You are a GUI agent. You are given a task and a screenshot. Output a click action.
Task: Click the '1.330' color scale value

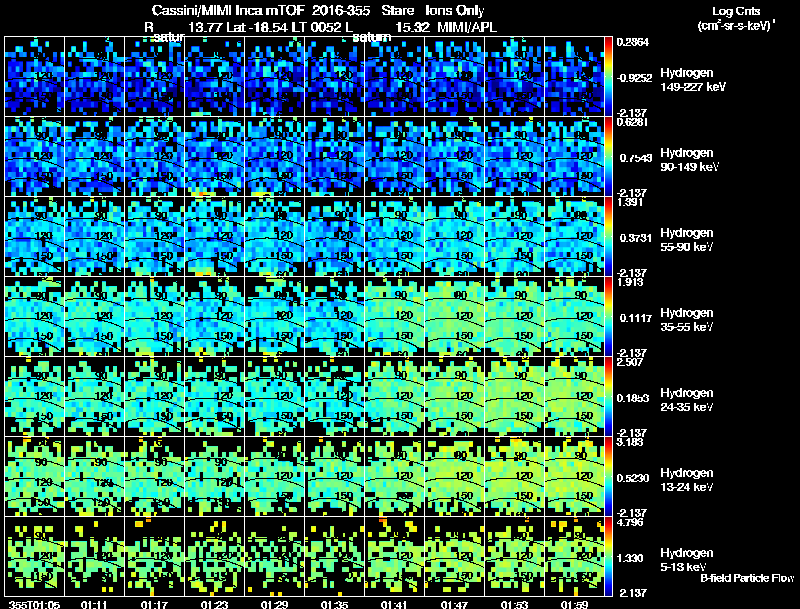(630, 558)
